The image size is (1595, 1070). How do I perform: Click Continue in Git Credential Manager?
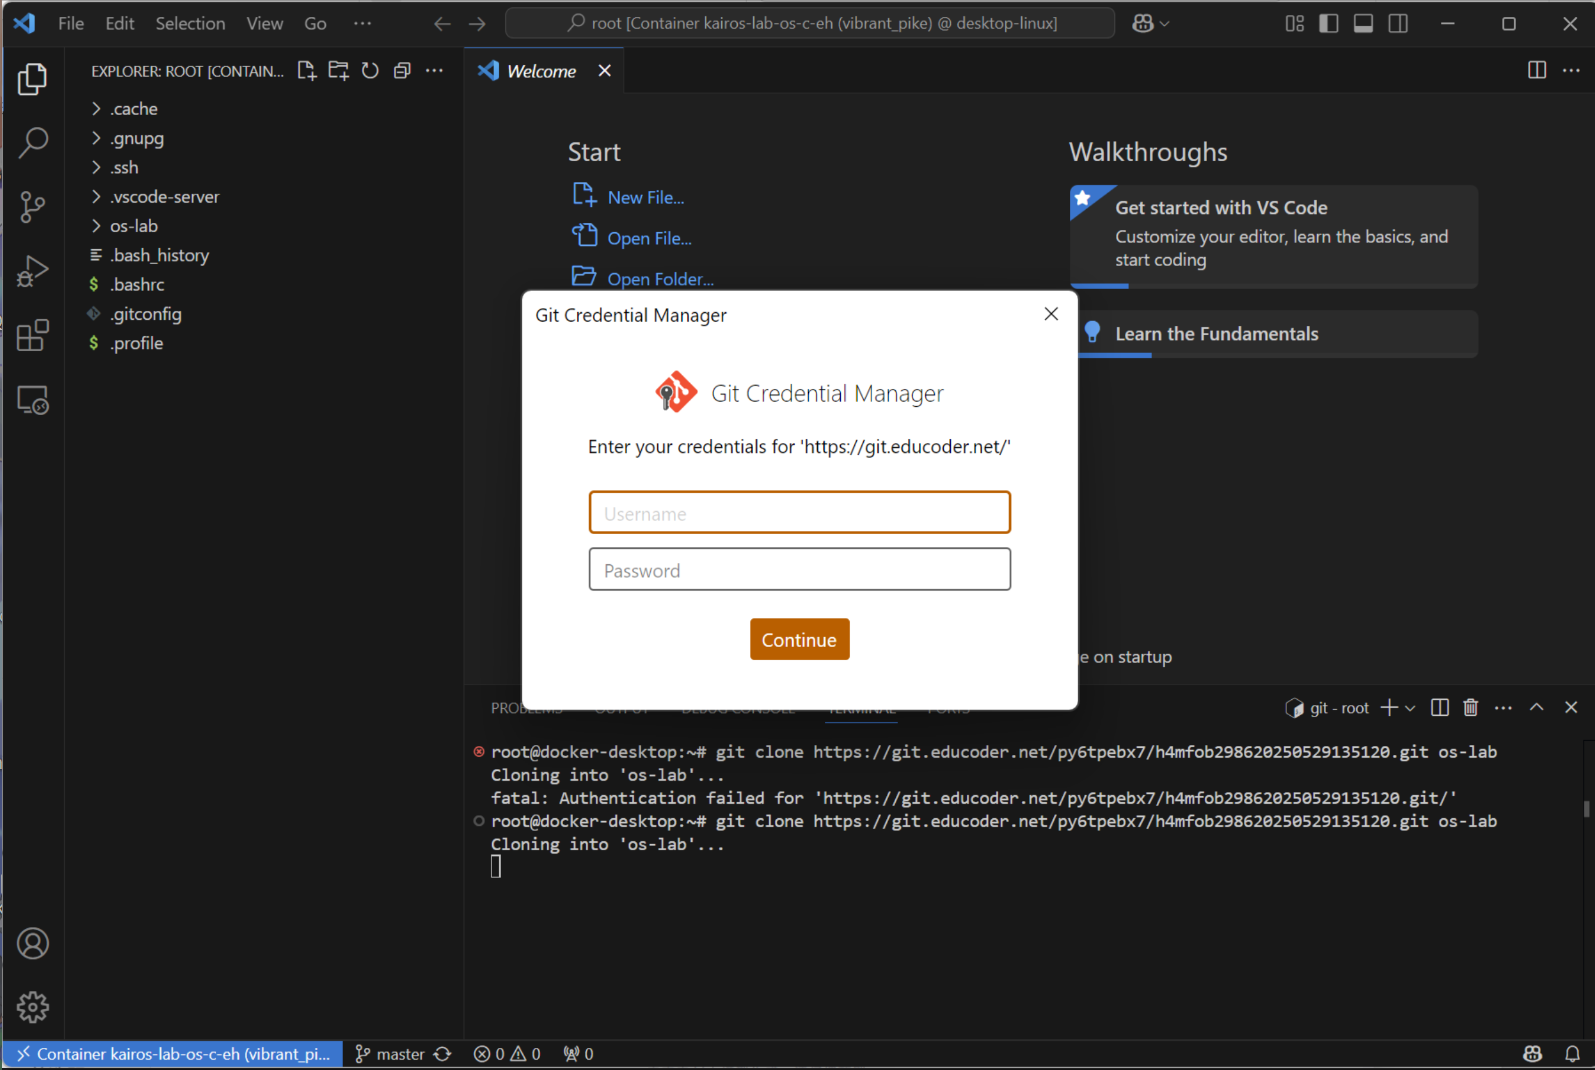coord(799,640)
